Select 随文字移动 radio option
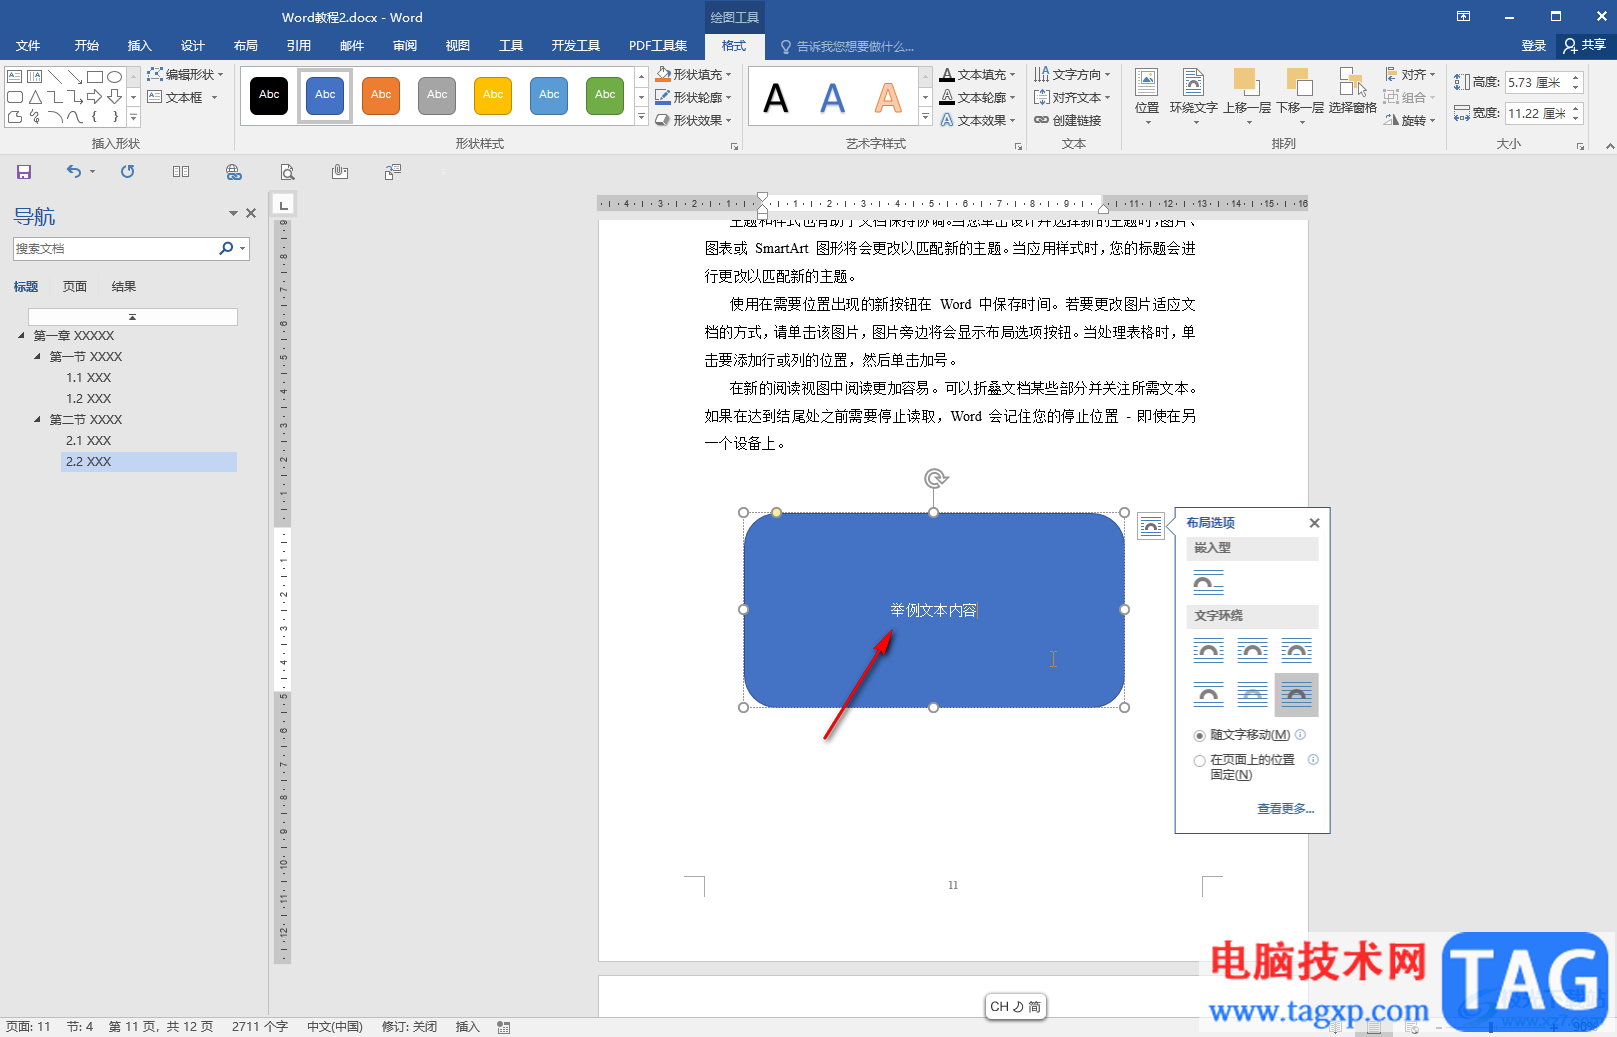The image size is (1617, 1037). (x=1199, y=736)
